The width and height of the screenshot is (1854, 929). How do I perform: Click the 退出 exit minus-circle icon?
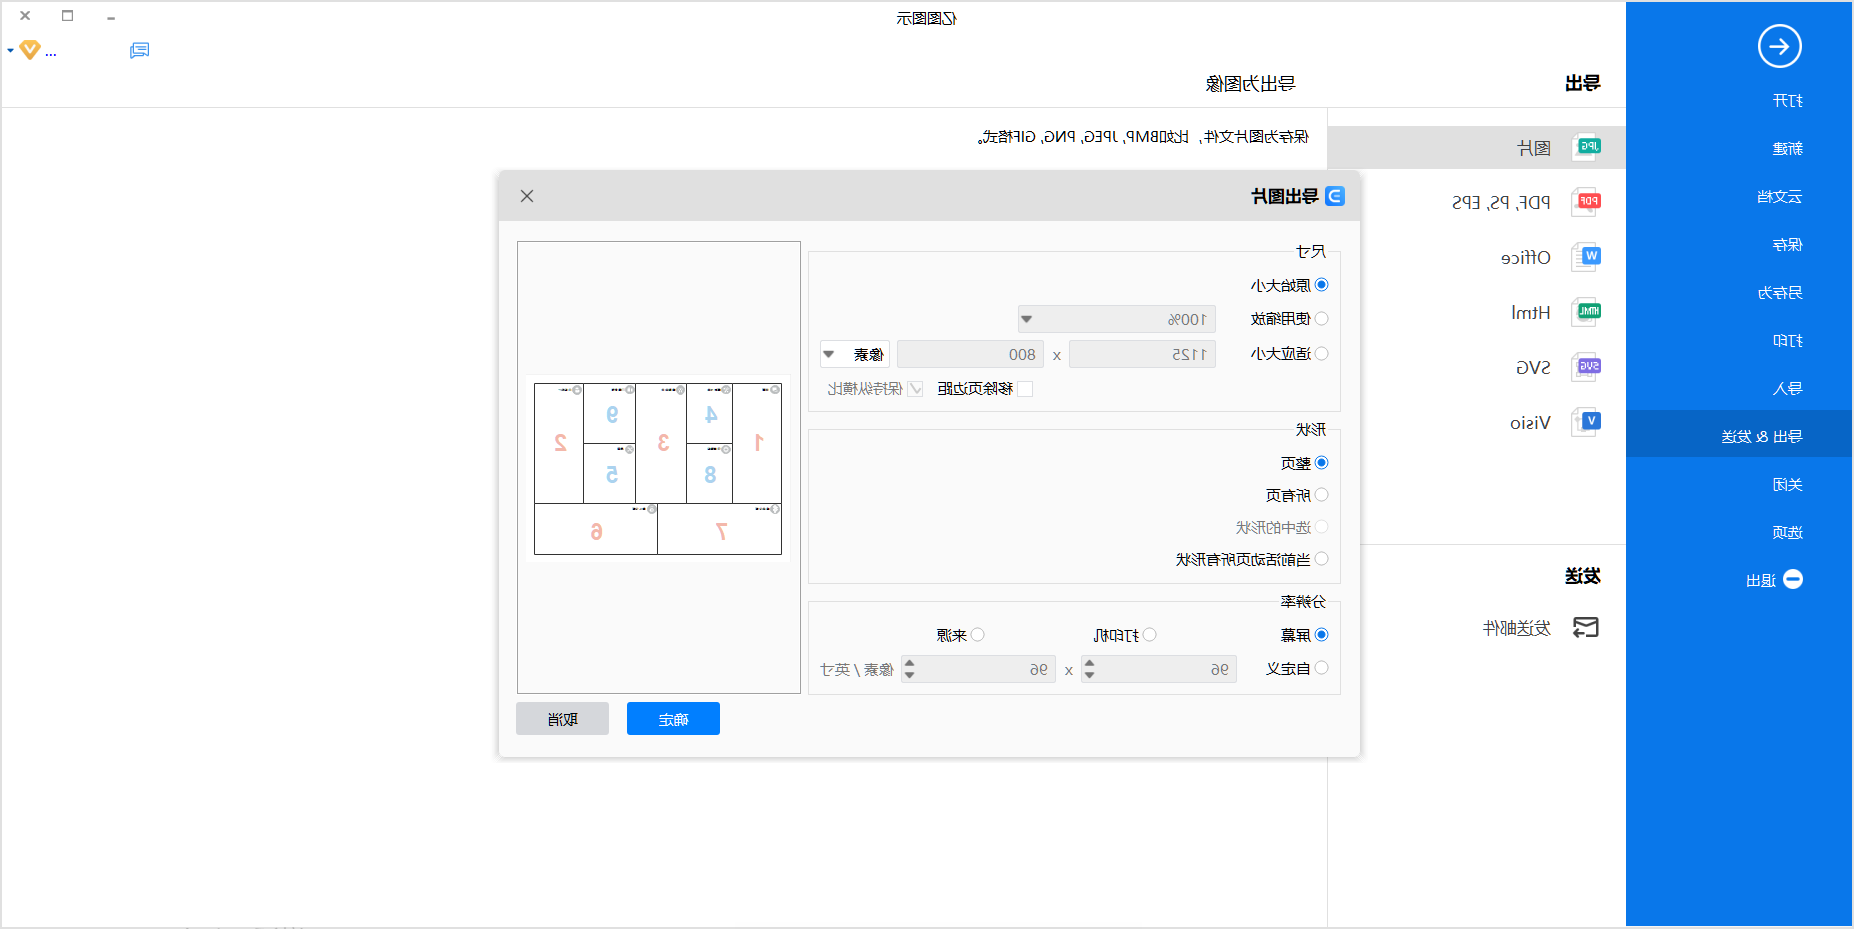coord(1793,579)
